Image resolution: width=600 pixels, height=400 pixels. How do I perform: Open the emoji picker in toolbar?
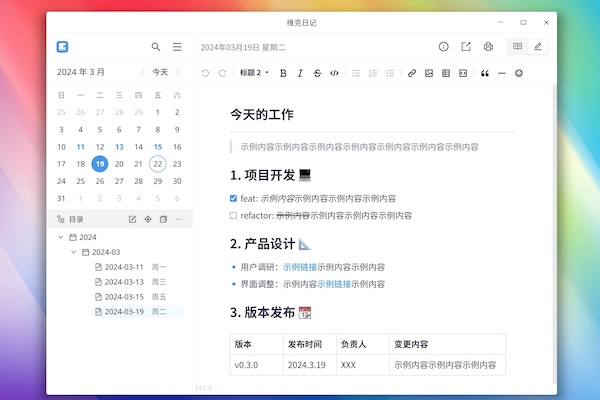click(519, 73)
